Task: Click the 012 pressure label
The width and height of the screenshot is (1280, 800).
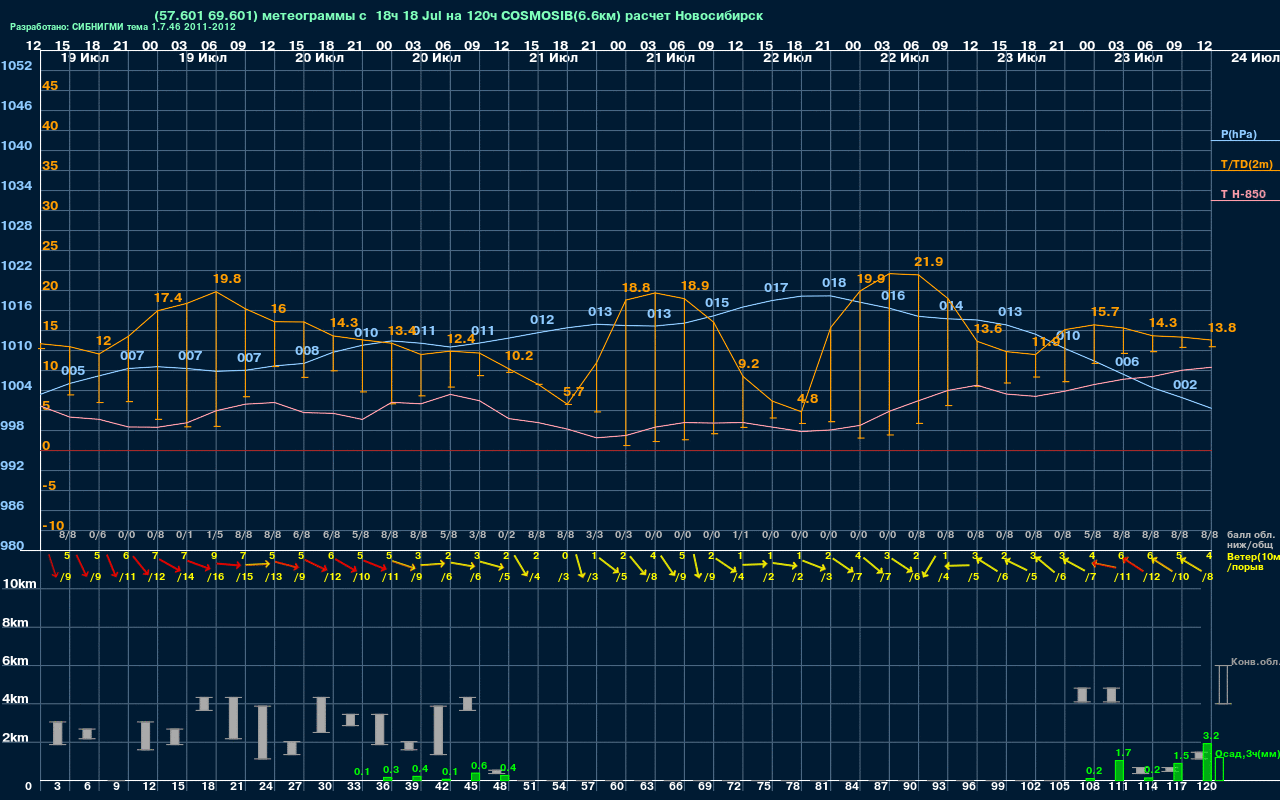Action: (x=542, y=321)
